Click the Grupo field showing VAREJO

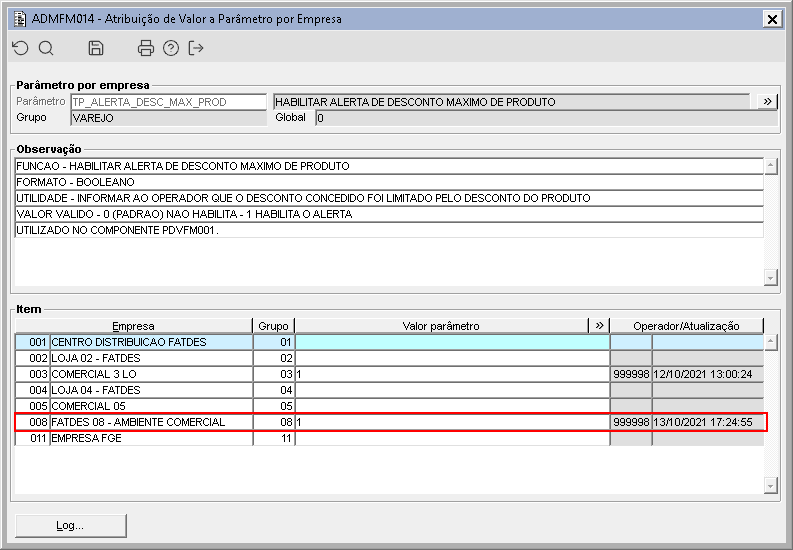(168, 118)
